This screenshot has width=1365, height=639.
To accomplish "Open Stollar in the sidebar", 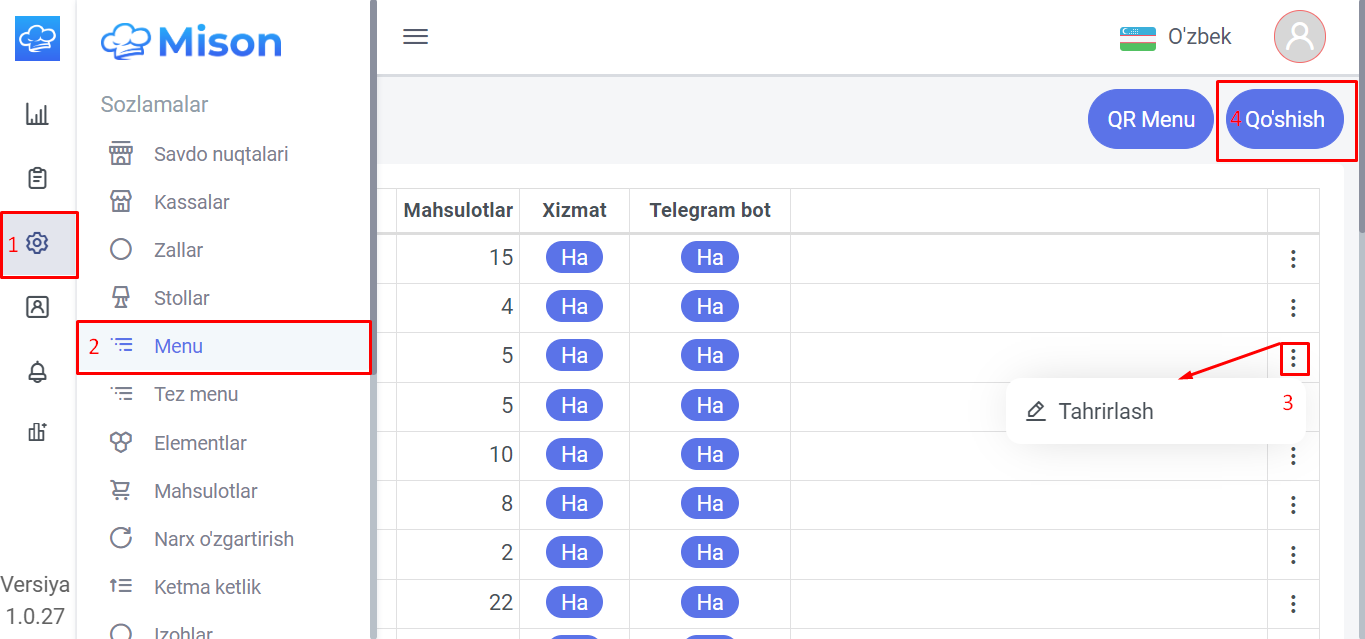I will click(x=224, y=298).
